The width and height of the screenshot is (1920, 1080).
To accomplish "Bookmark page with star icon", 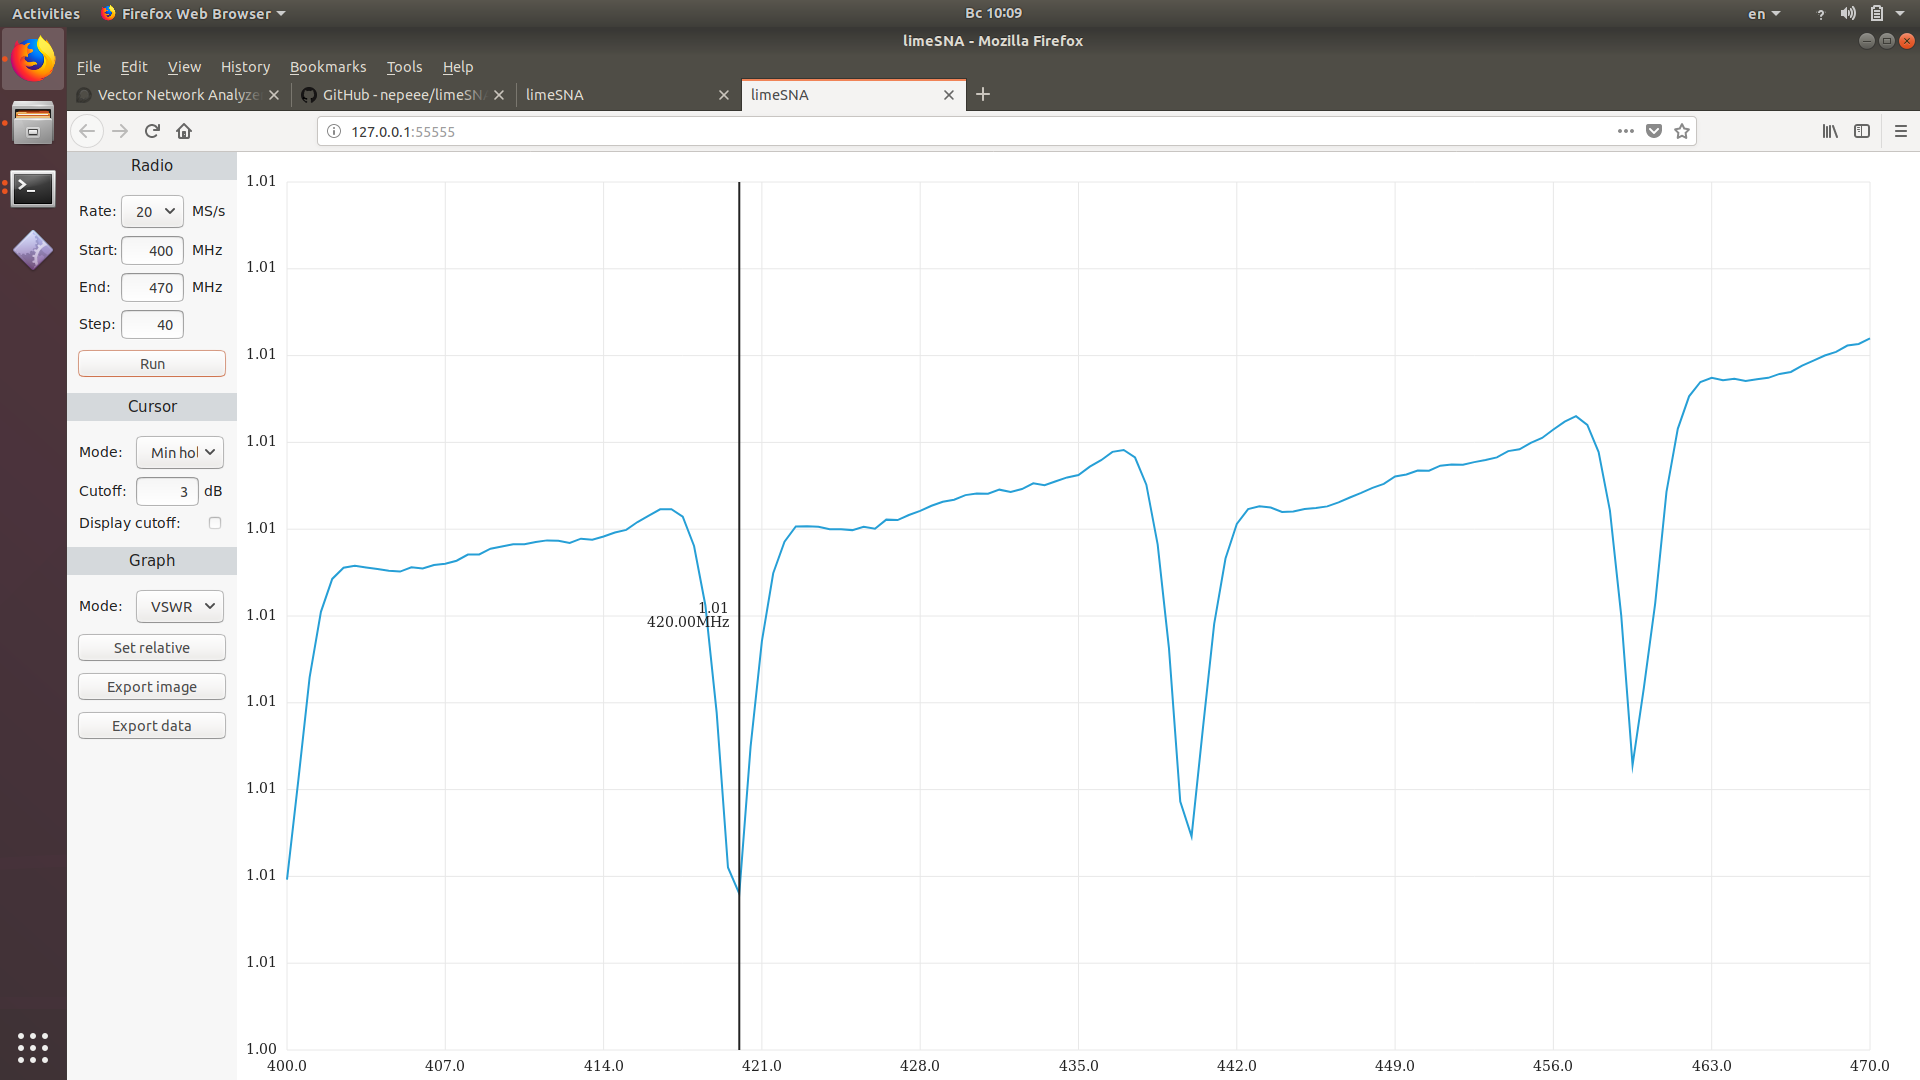I will (1682, 131).
